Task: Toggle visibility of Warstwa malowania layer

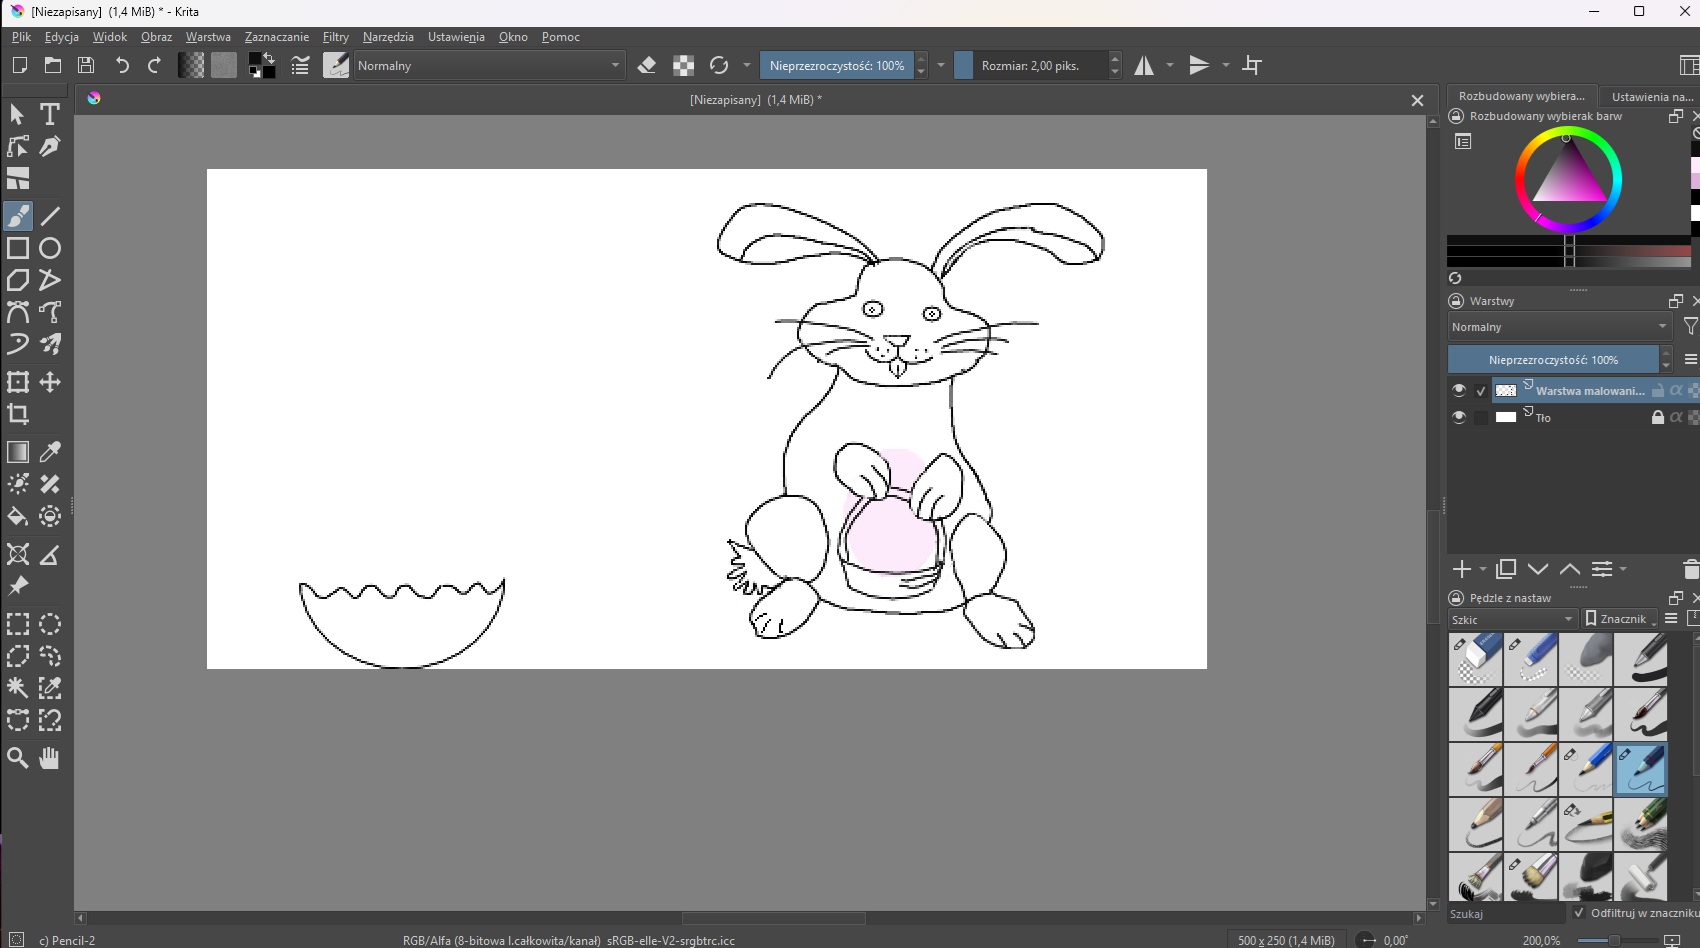Action: [x=1459, y=390]
